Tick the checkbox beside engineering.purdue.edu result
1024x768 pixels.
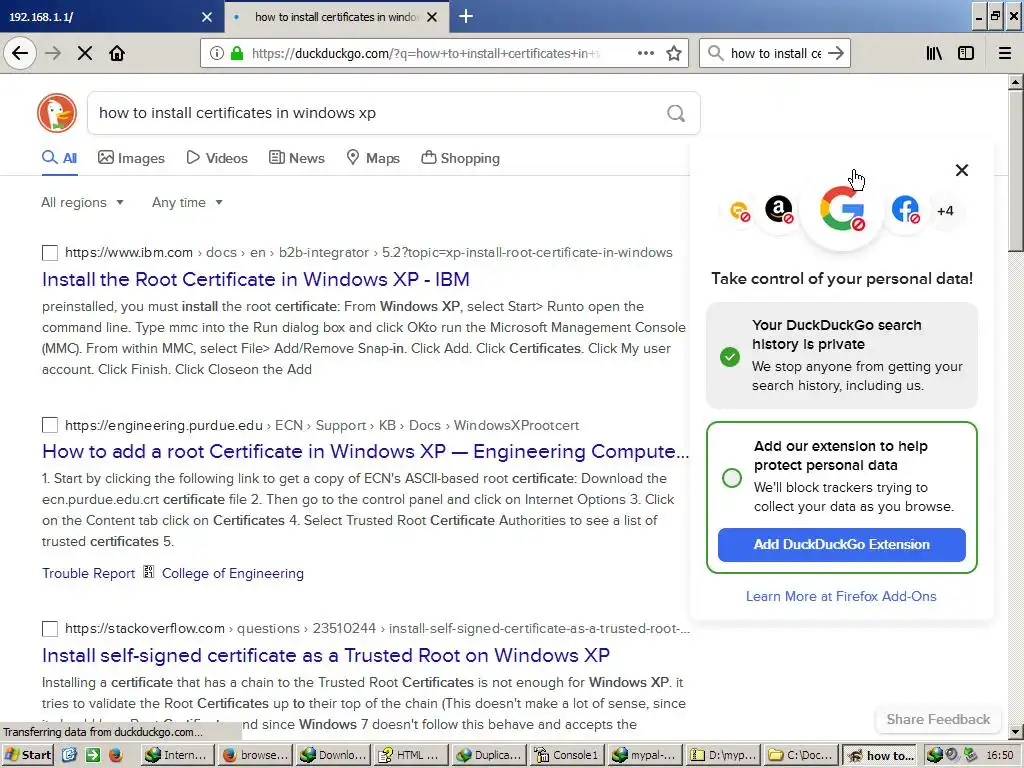pos(50,425)
